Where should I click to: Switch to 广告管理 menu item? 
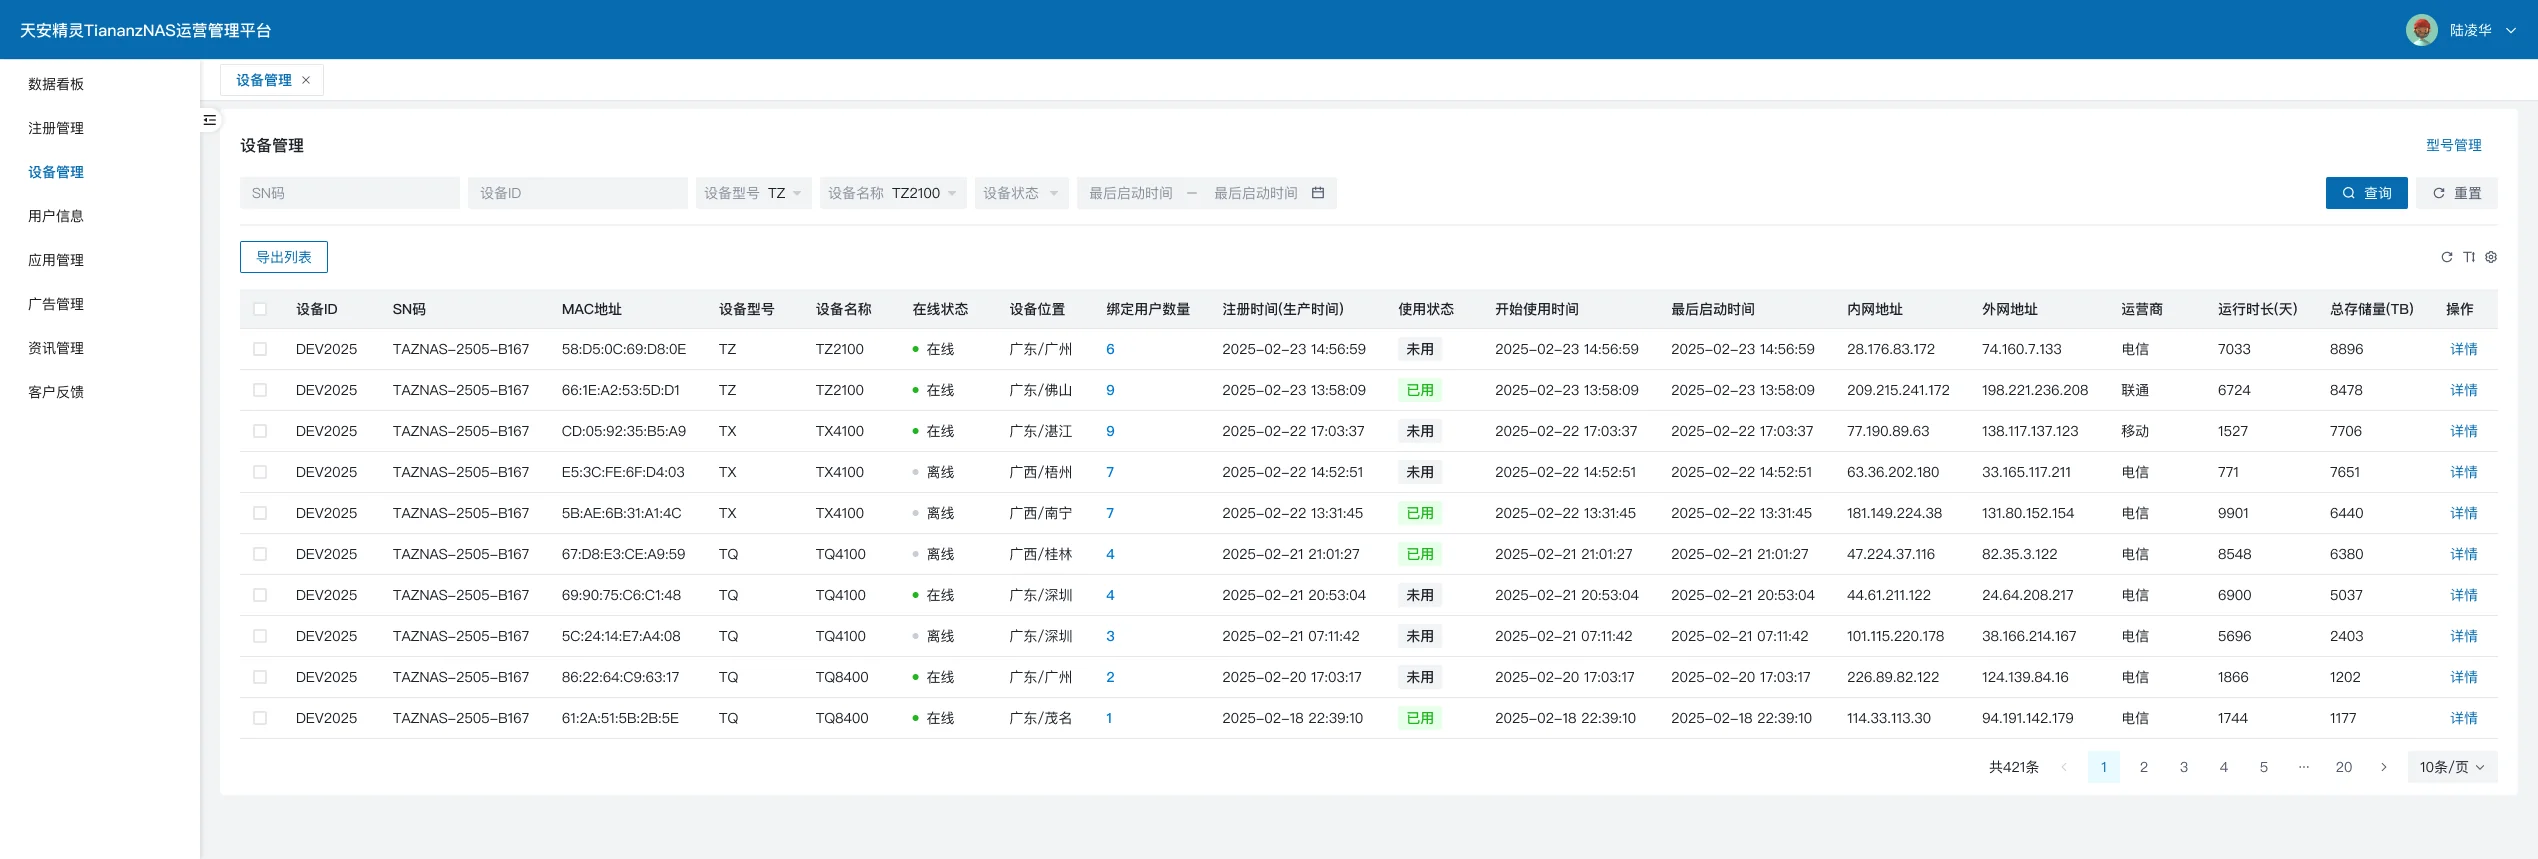click(x=56, y=304)
